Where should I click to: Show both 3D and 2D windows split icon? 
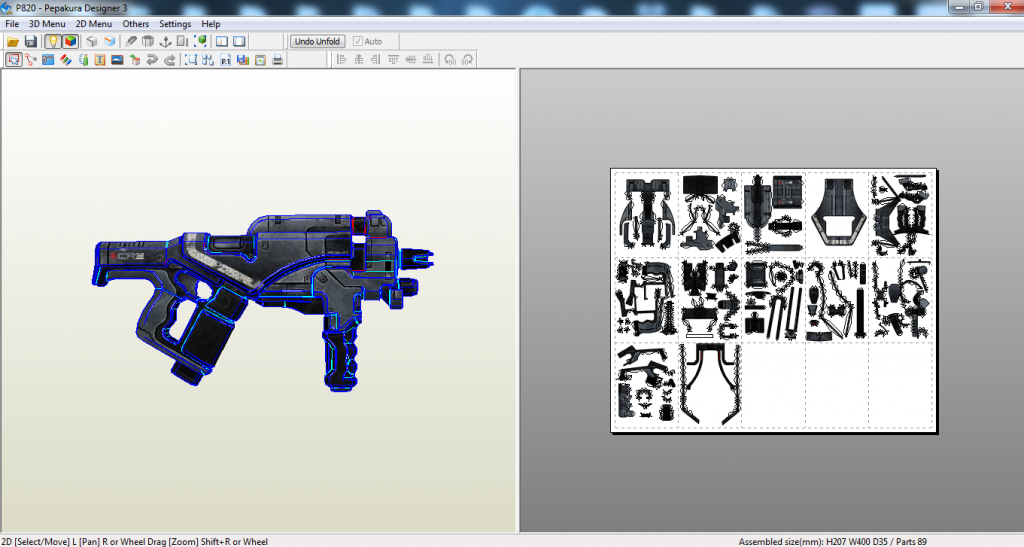coord(222,41)
